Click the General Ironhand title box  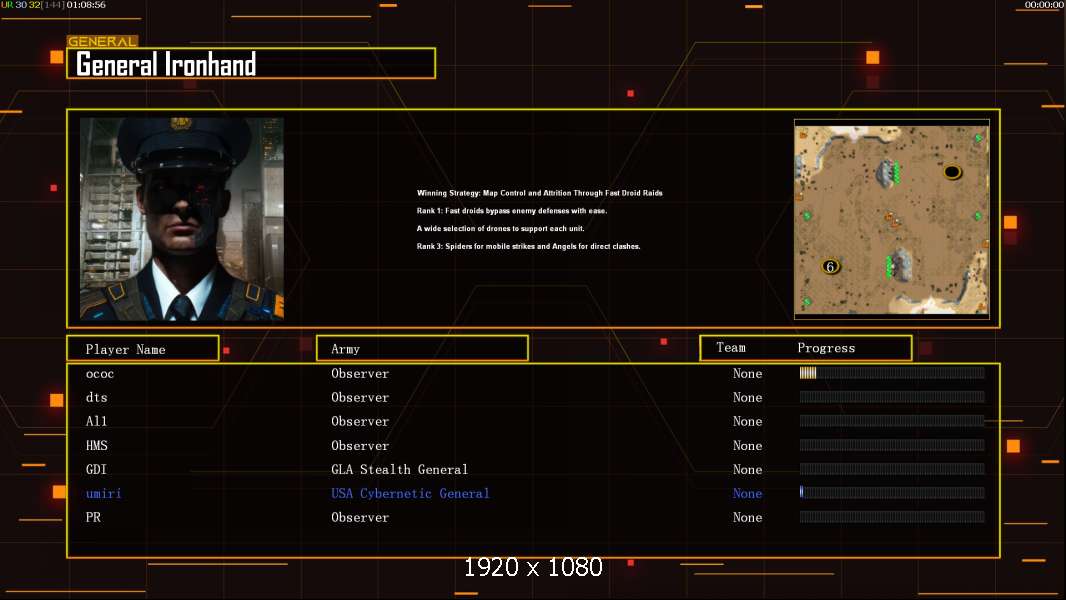click(x=251, y=63)
